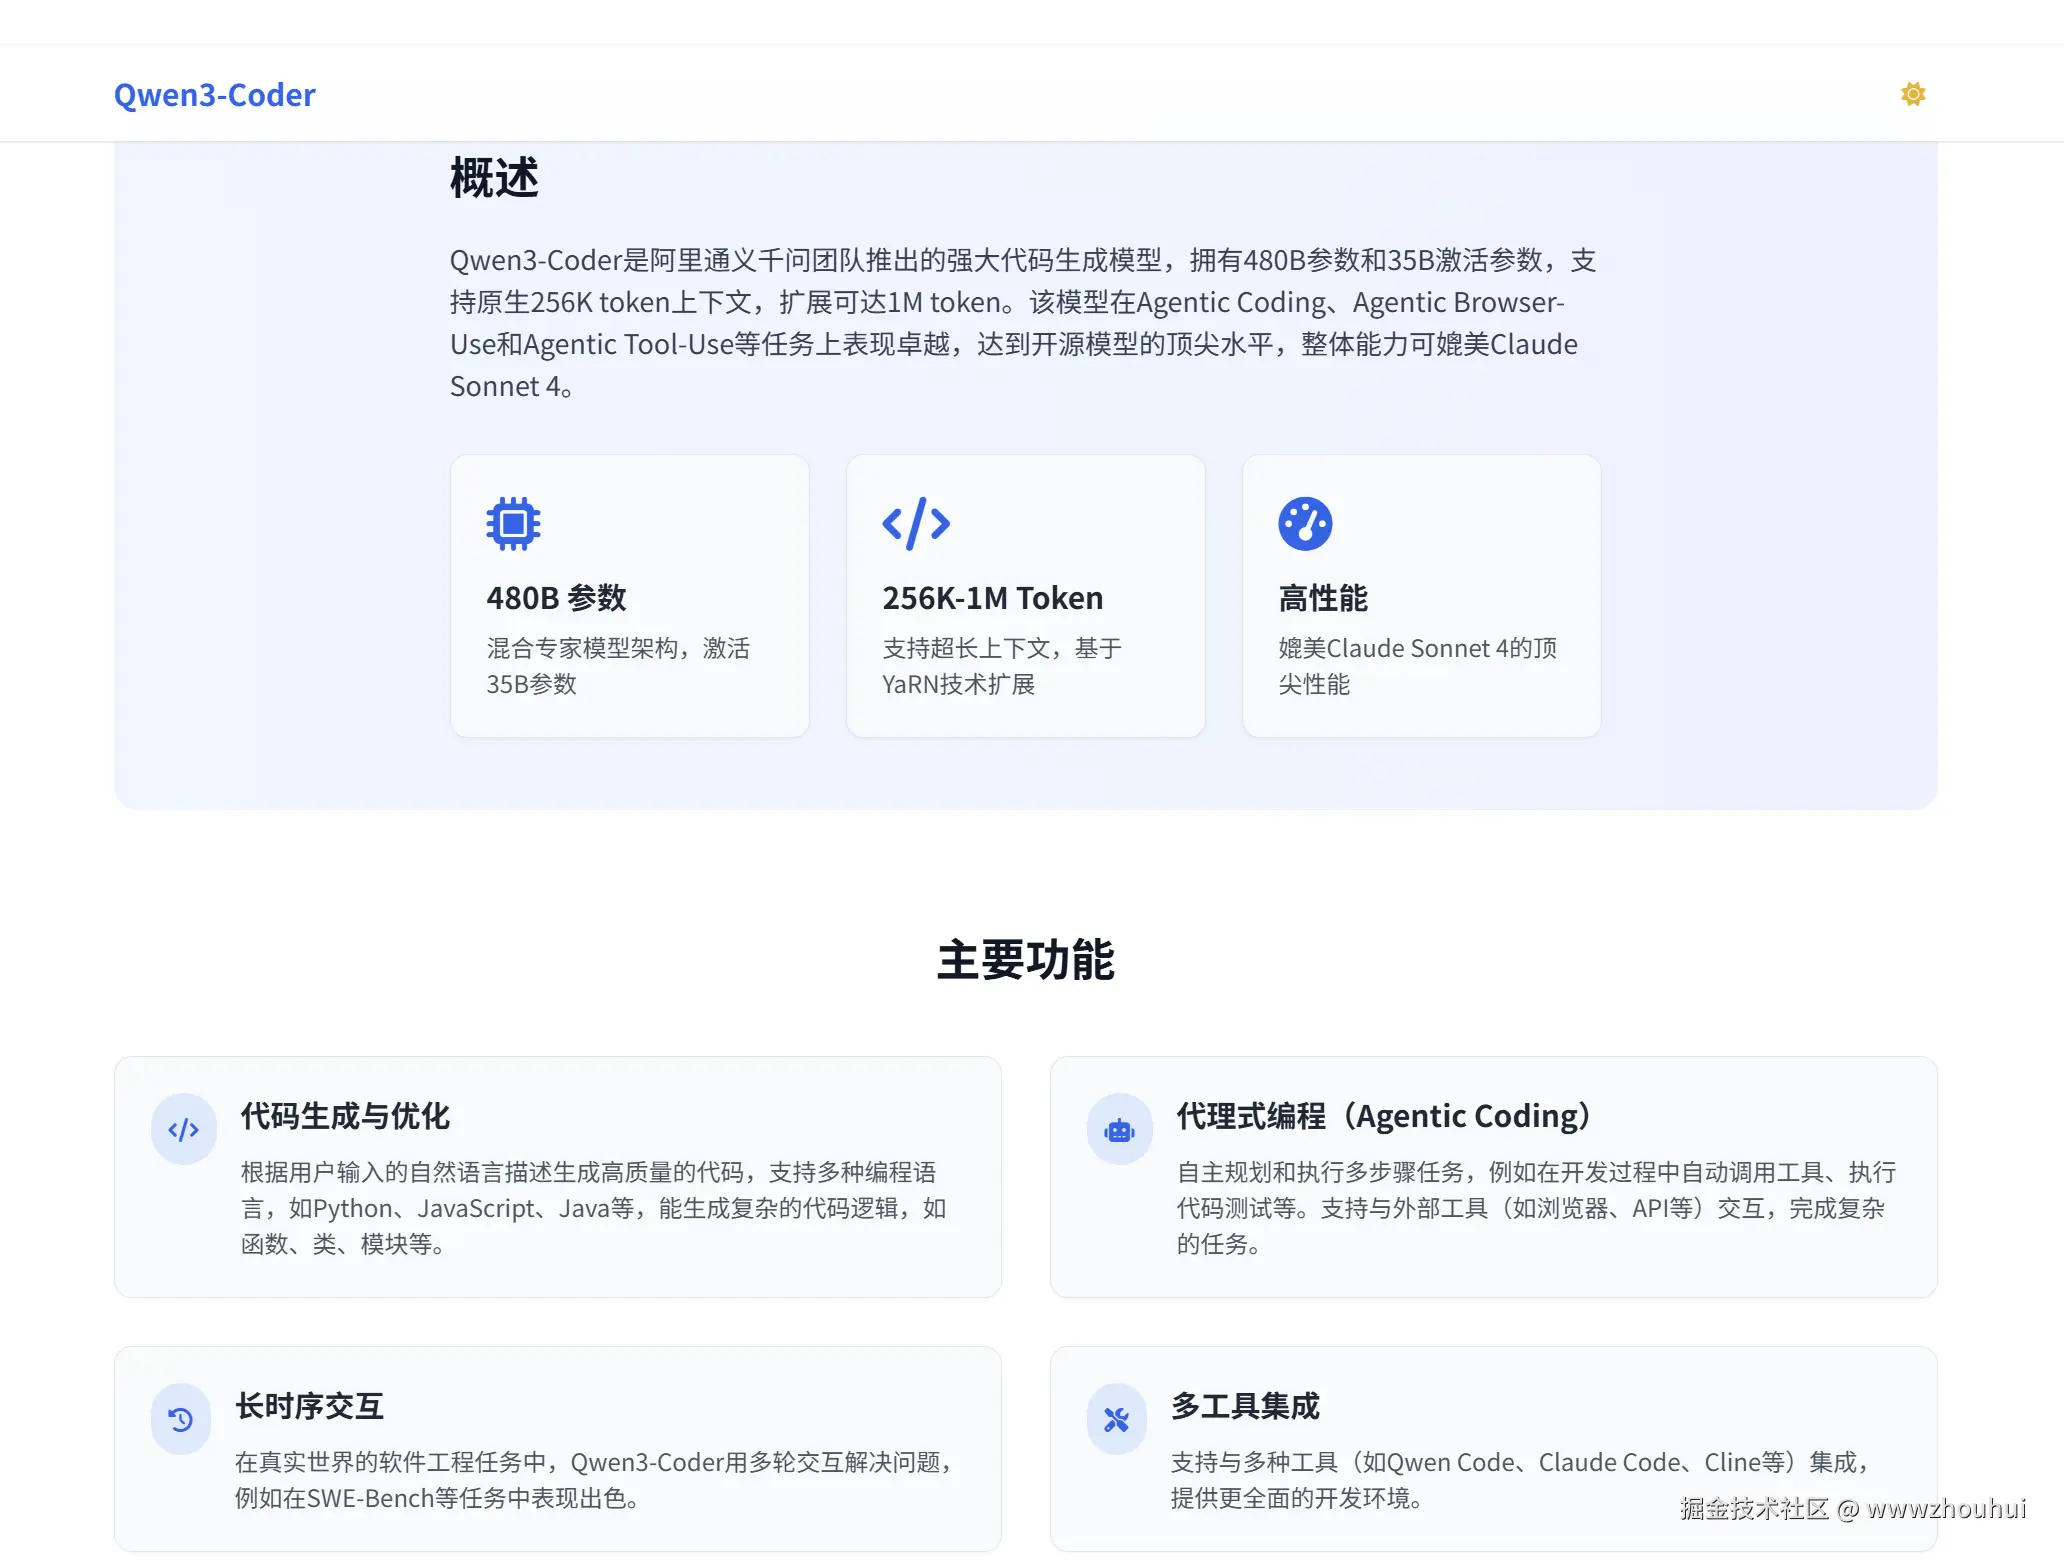Click the code brackets icon above 256K-1M Token
This screenshot has height=1560, width=2064.
click(x=916, y=524)
